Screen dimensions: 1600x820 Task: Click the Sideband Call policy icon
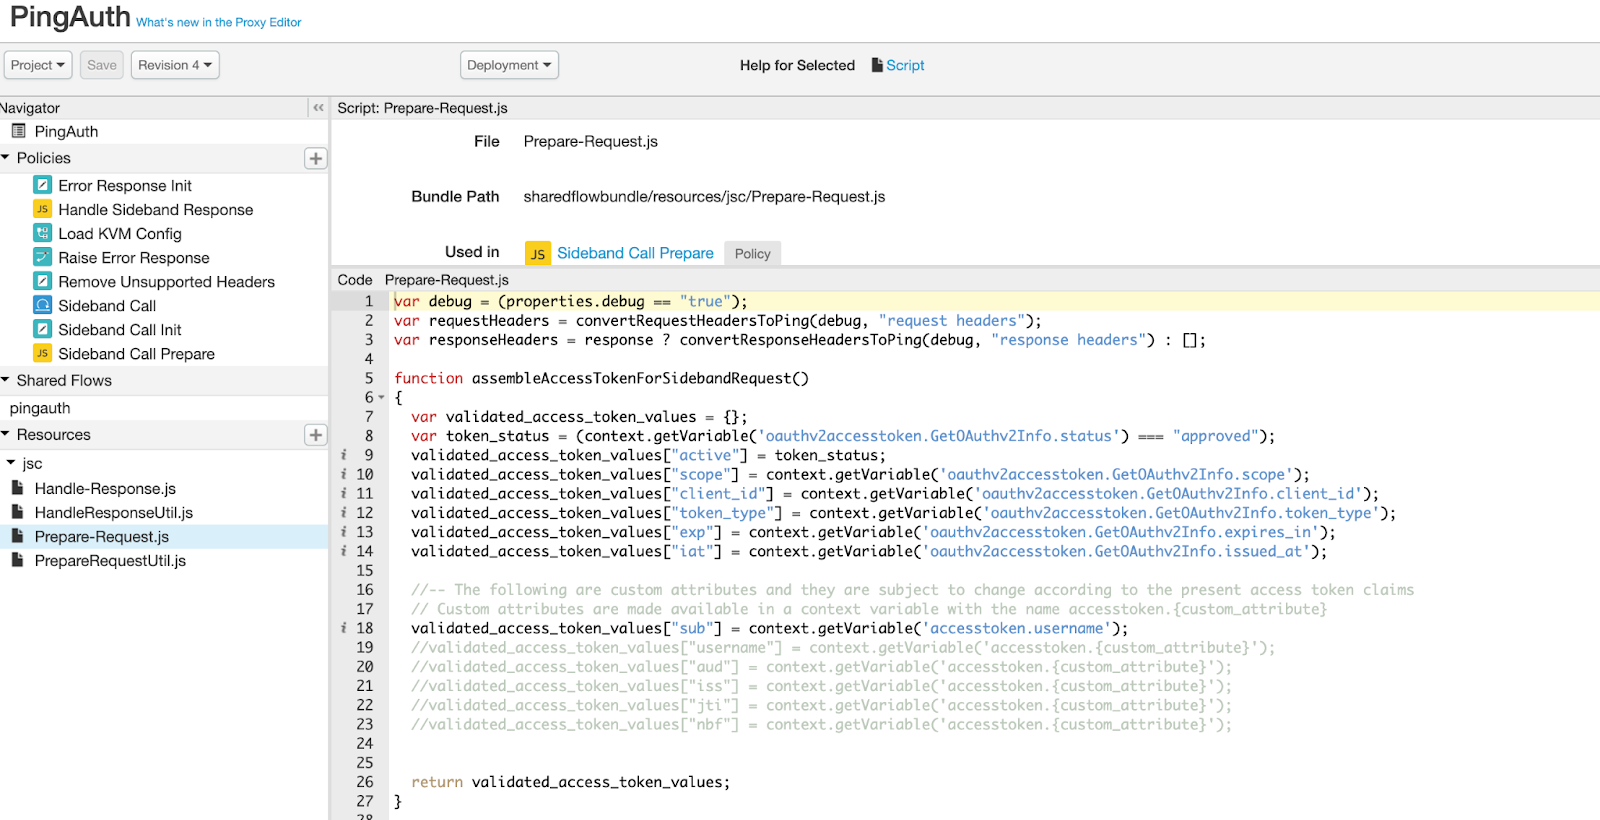[42, 305]
